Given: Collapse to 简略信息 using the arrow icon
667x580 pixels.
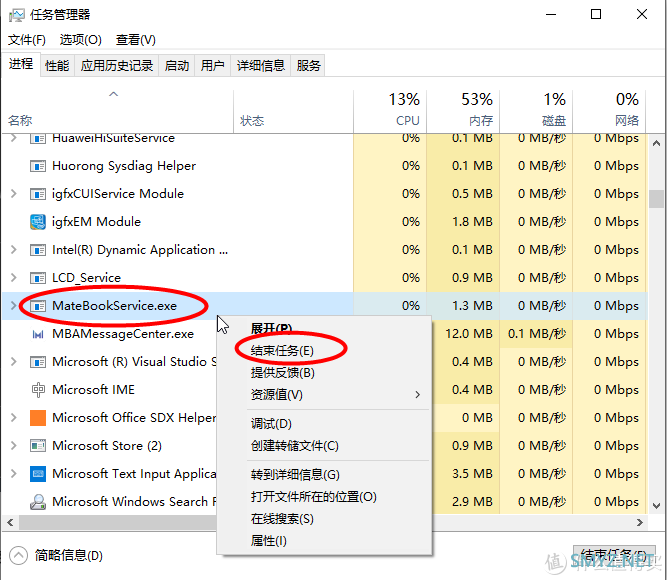Looking at the screenshot, I should [18, 556].
